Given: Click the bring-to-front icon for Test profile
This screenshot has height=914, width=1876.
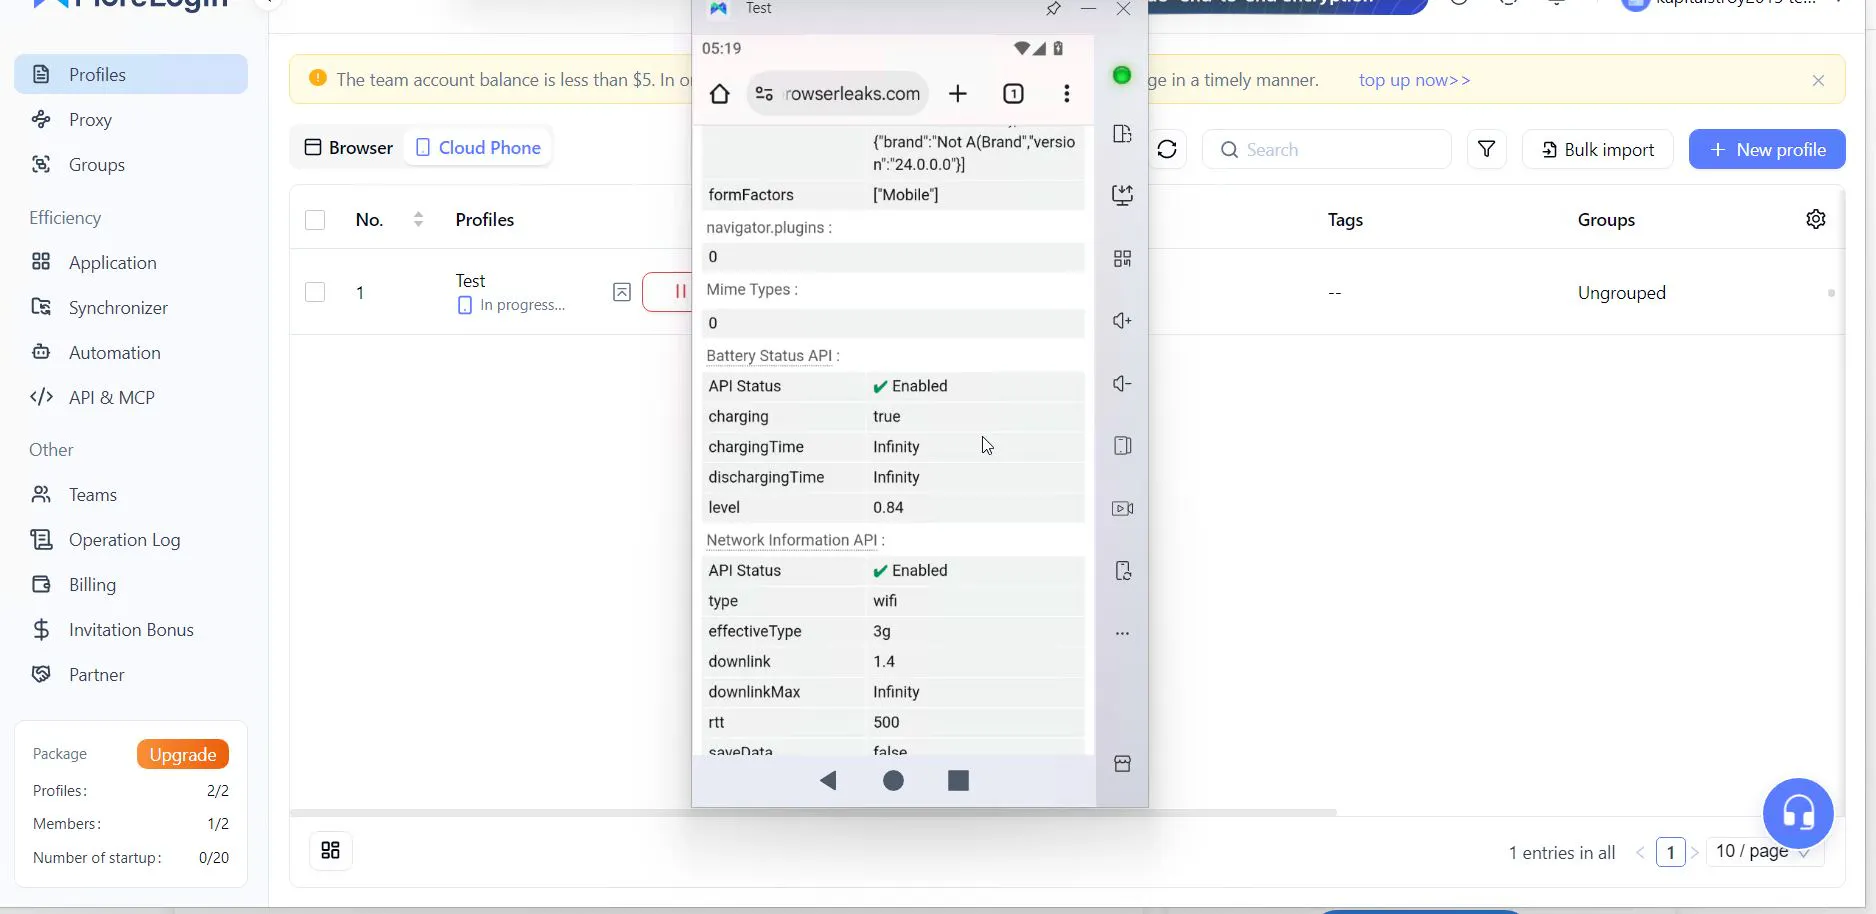Looking at the screenshot, I should (621, 292).
